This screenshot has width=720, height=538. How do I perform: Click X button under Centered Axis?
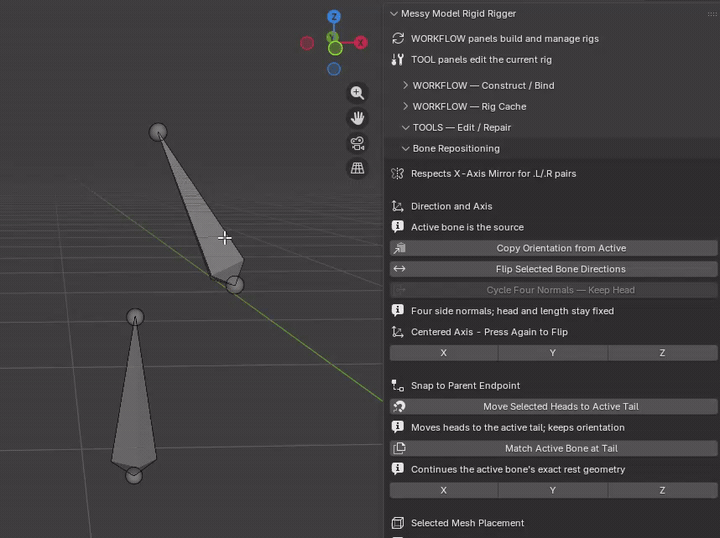click(444, 353)
